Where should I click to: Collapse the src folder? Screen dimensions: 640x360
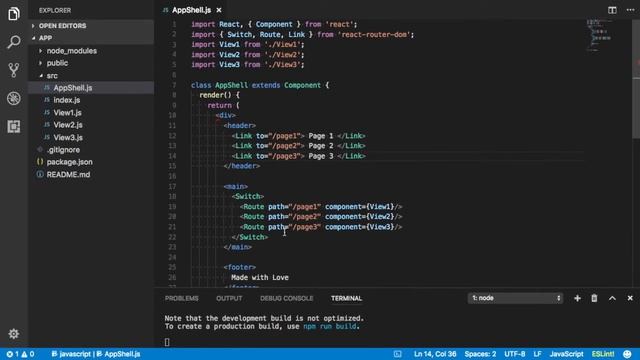pos(52,76)
